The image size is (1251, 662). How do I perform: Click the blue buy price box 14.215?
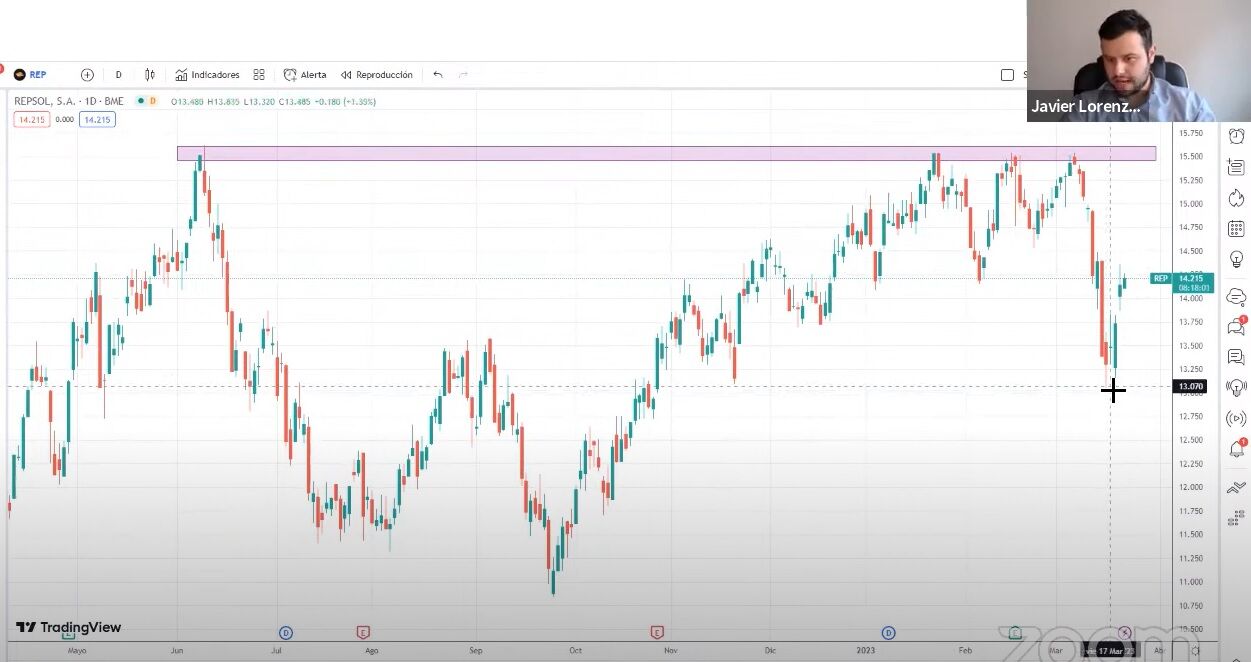[97, 120]
